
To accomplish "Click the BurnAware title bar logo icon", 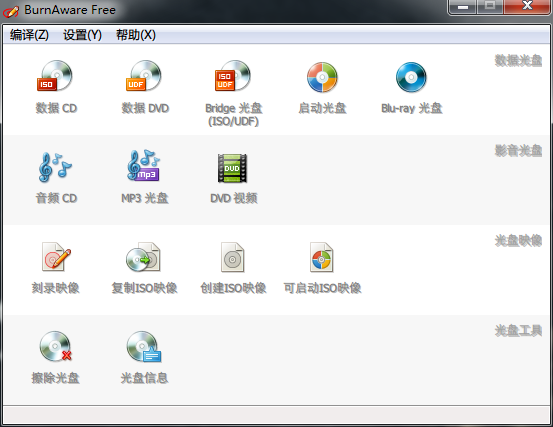I will (11, 11).
